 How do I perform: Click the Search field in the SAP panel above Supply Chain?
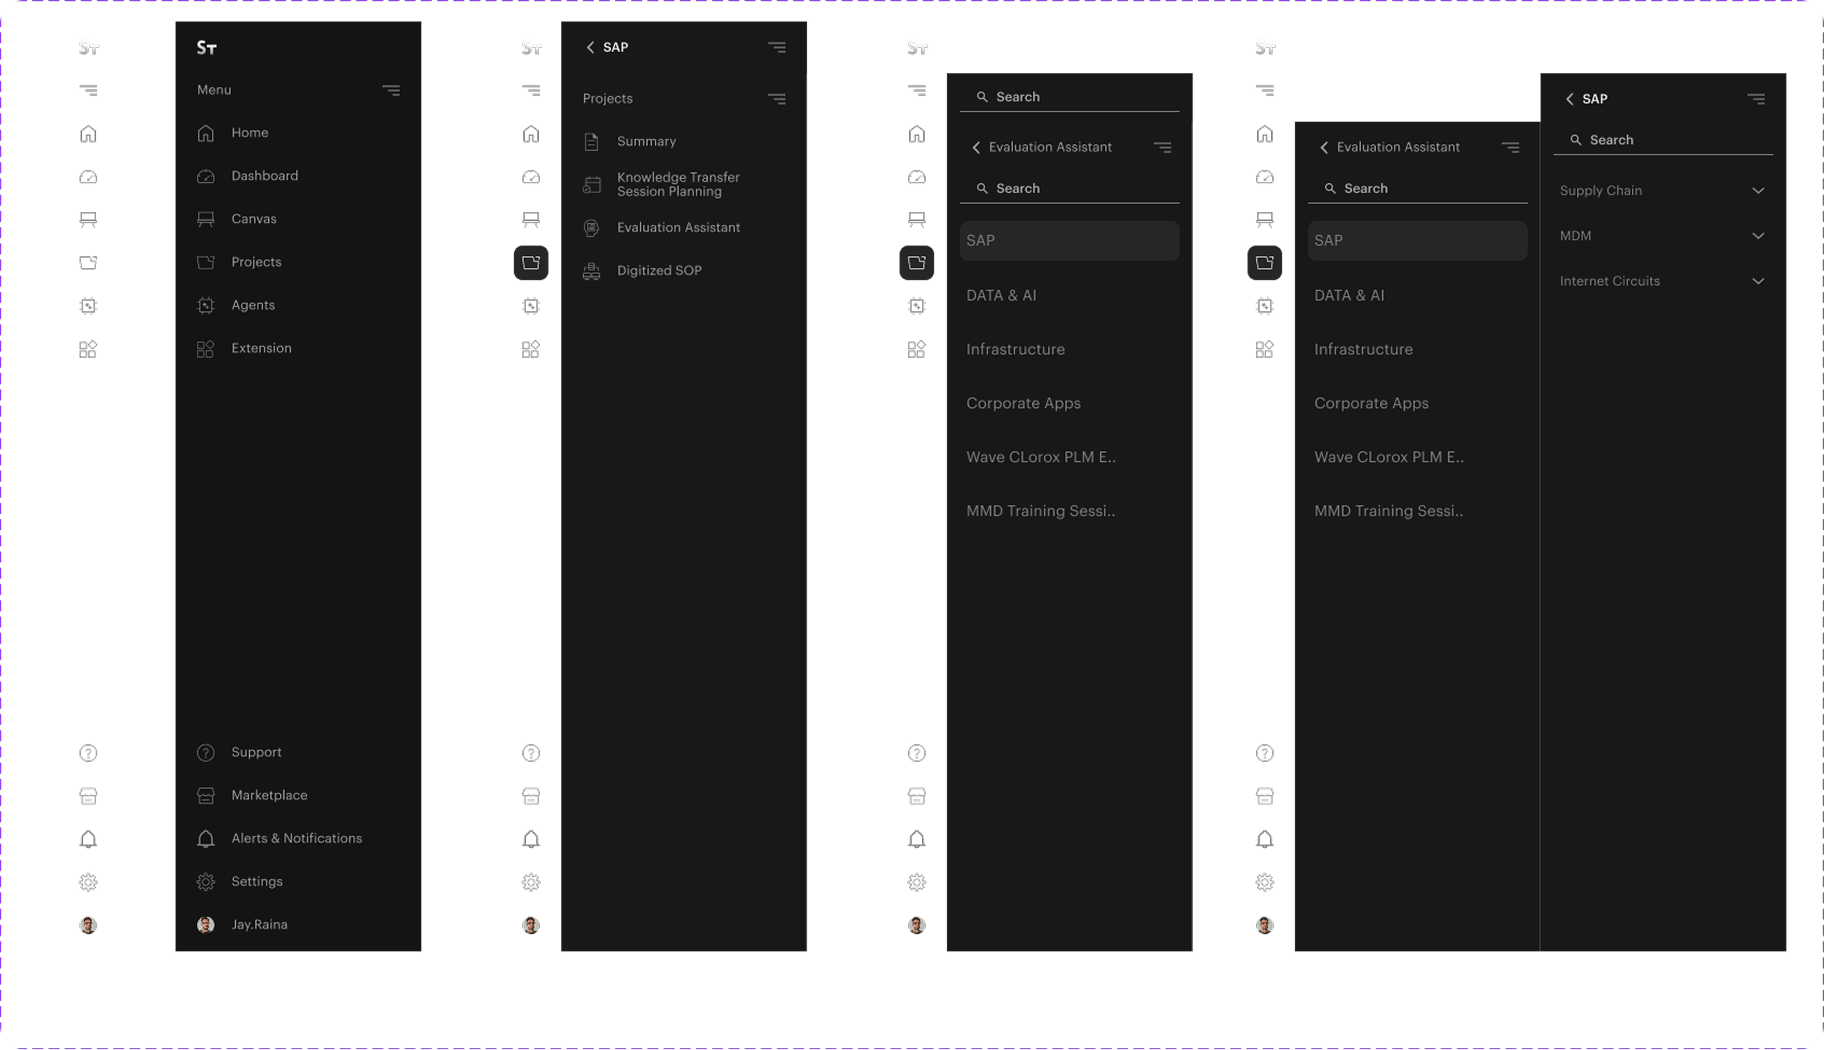point(1663,141)
